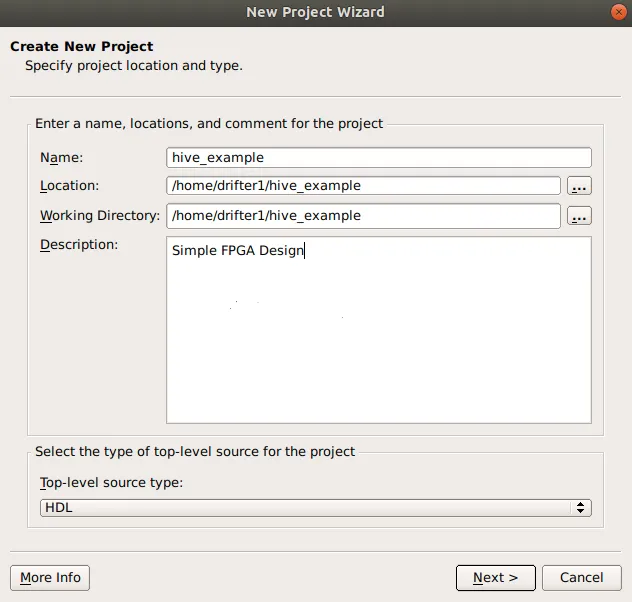Click the 'Location:' label

coord(69,186)
